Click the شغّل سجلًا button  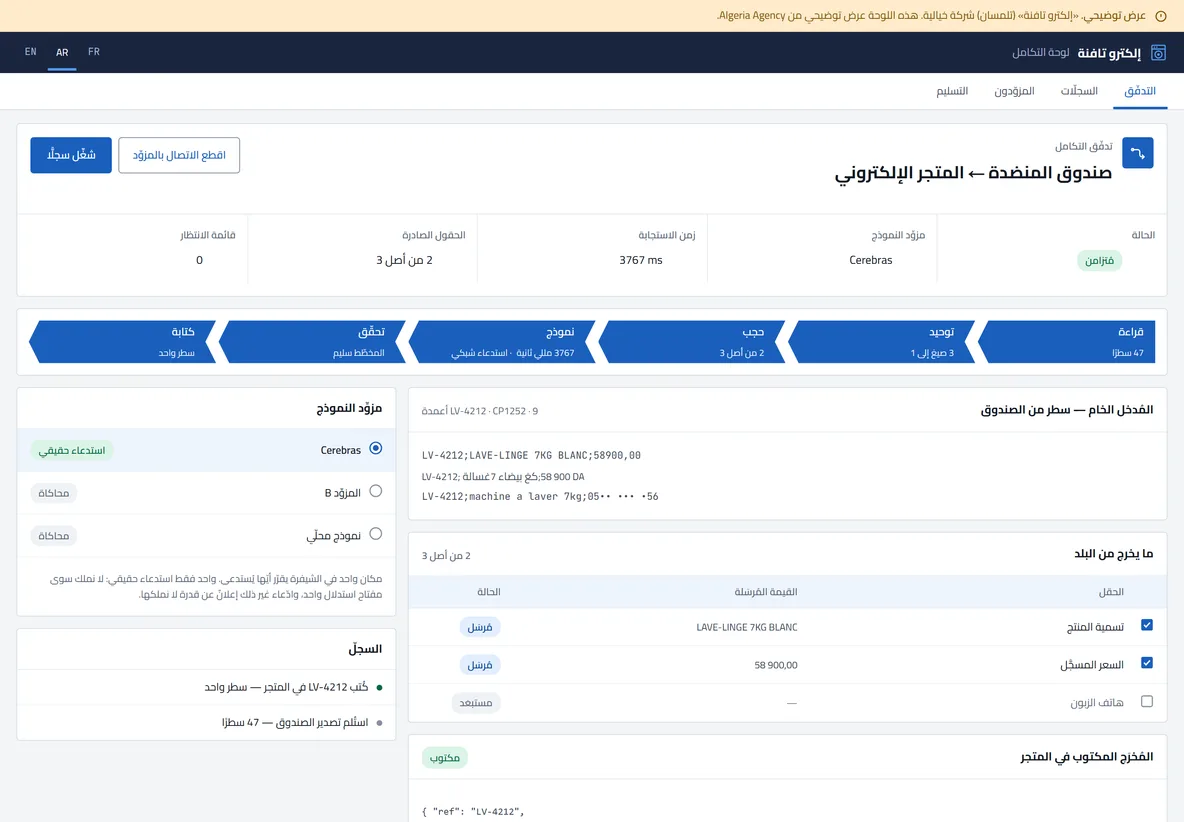[x=71, y=155]
